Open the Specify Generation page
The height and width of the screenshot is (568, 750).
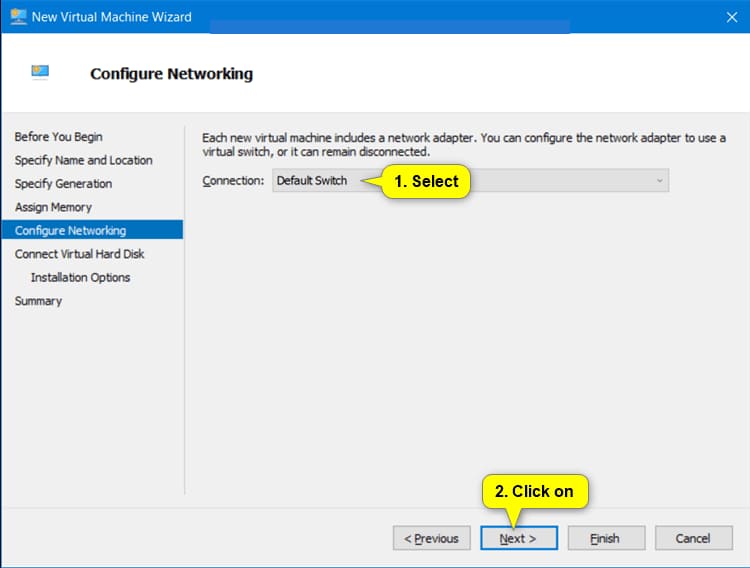(63, 184)
